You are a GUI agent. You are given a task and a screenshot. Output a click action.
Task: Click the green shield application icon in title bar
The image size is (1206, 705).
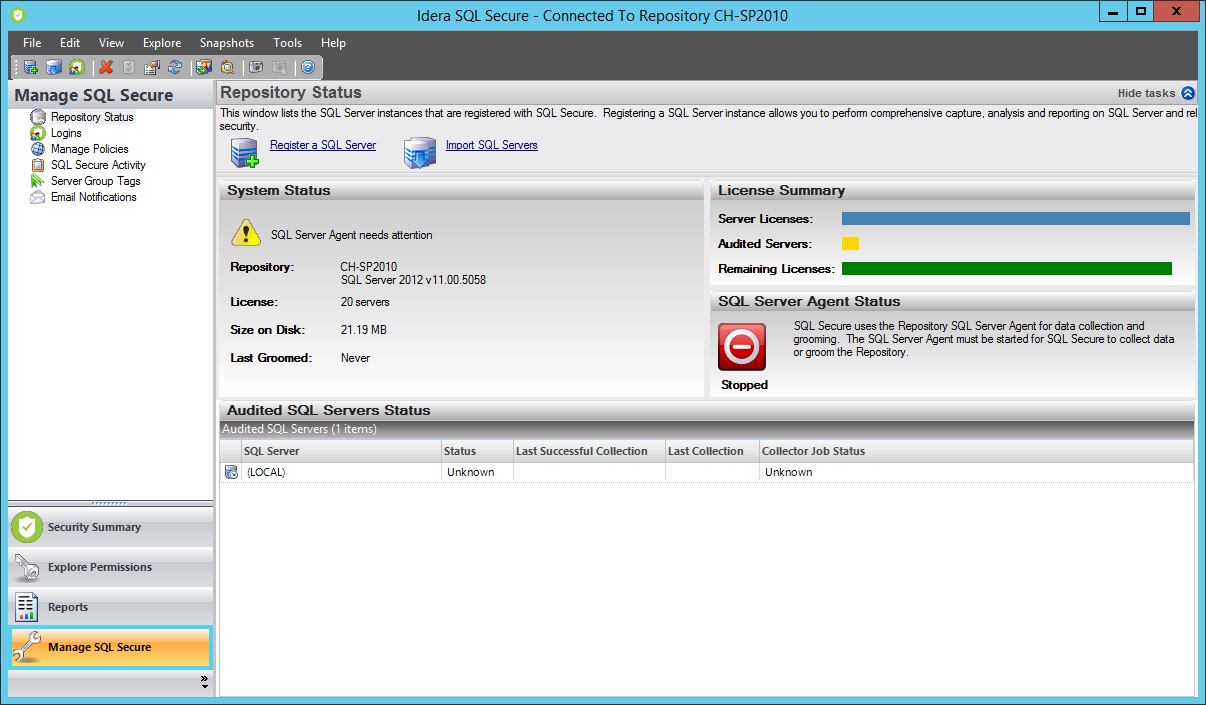17,15
